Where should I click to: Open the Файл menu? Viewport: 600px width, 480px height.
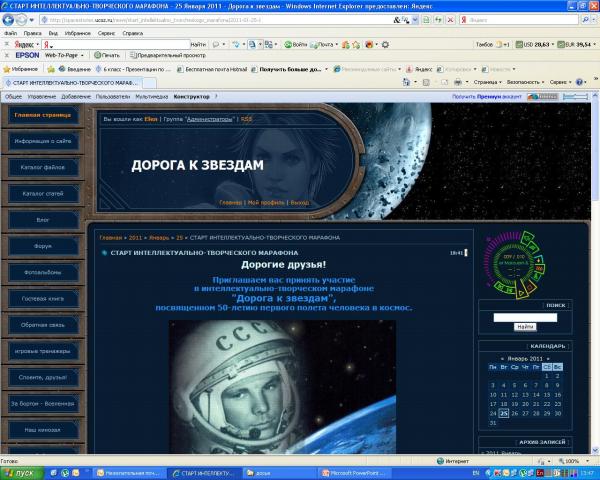point(11,33)
